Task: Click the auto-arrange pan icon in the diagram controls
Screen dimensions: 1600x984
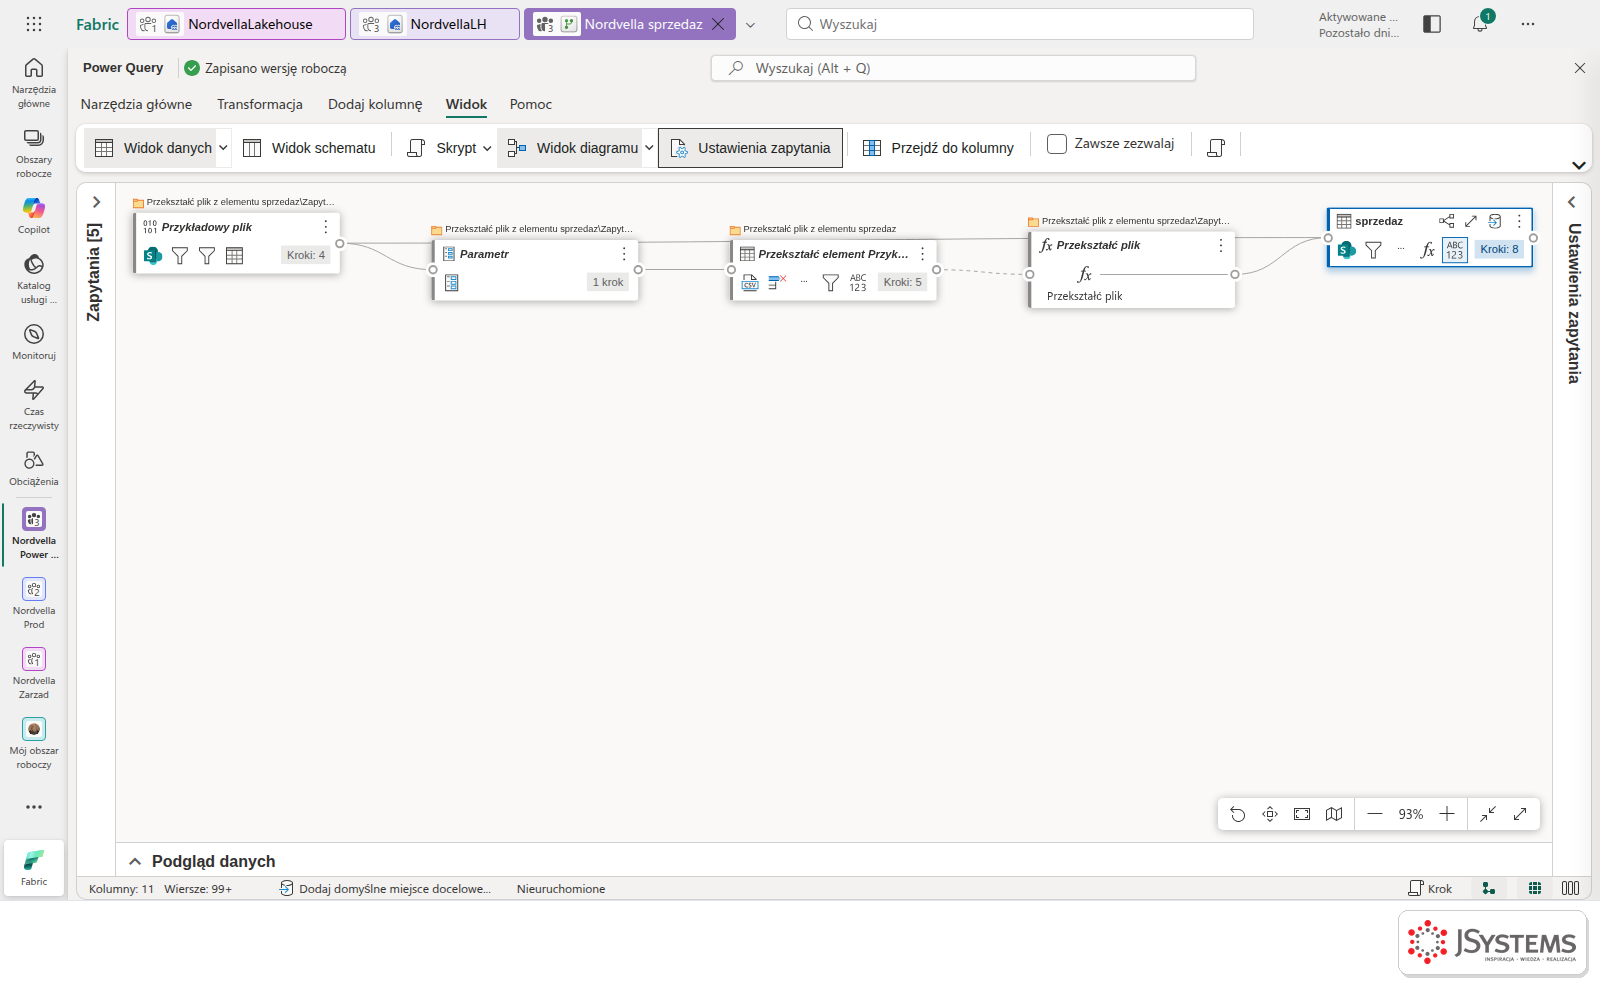Action: (1270, 814)
